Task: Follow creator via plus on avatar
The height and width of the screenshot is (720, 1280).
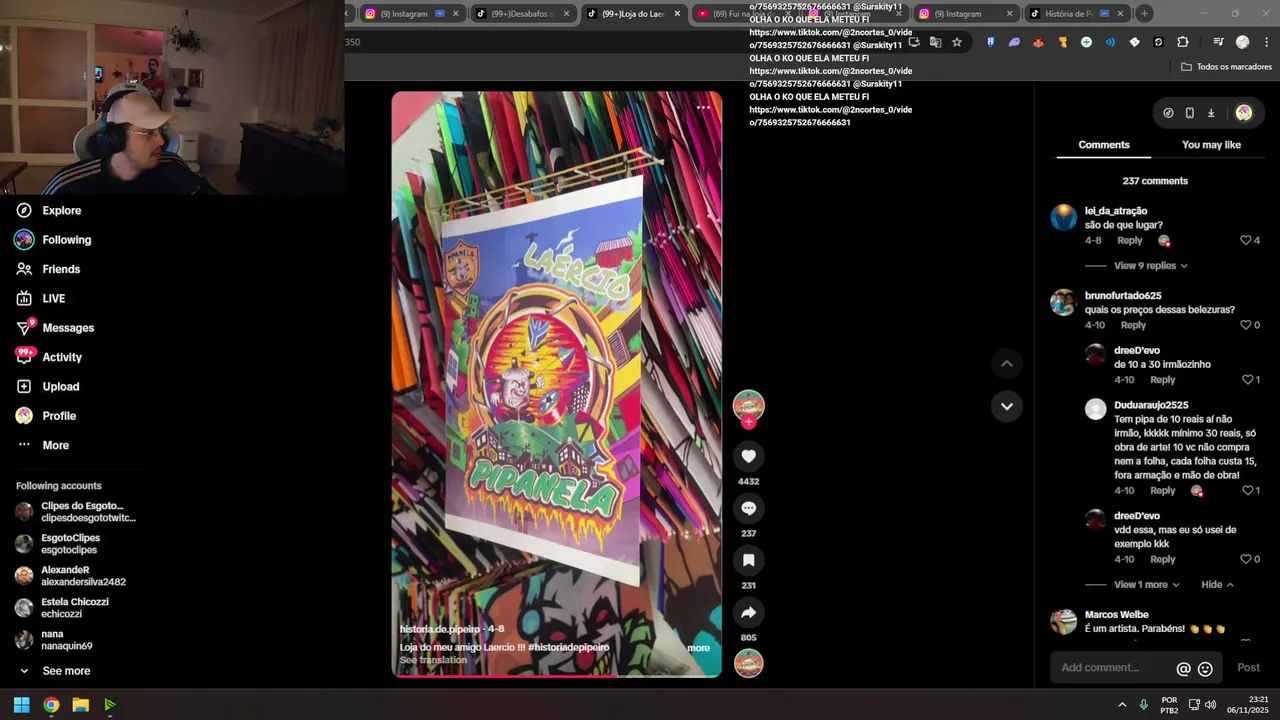Action: click(748, 422)
